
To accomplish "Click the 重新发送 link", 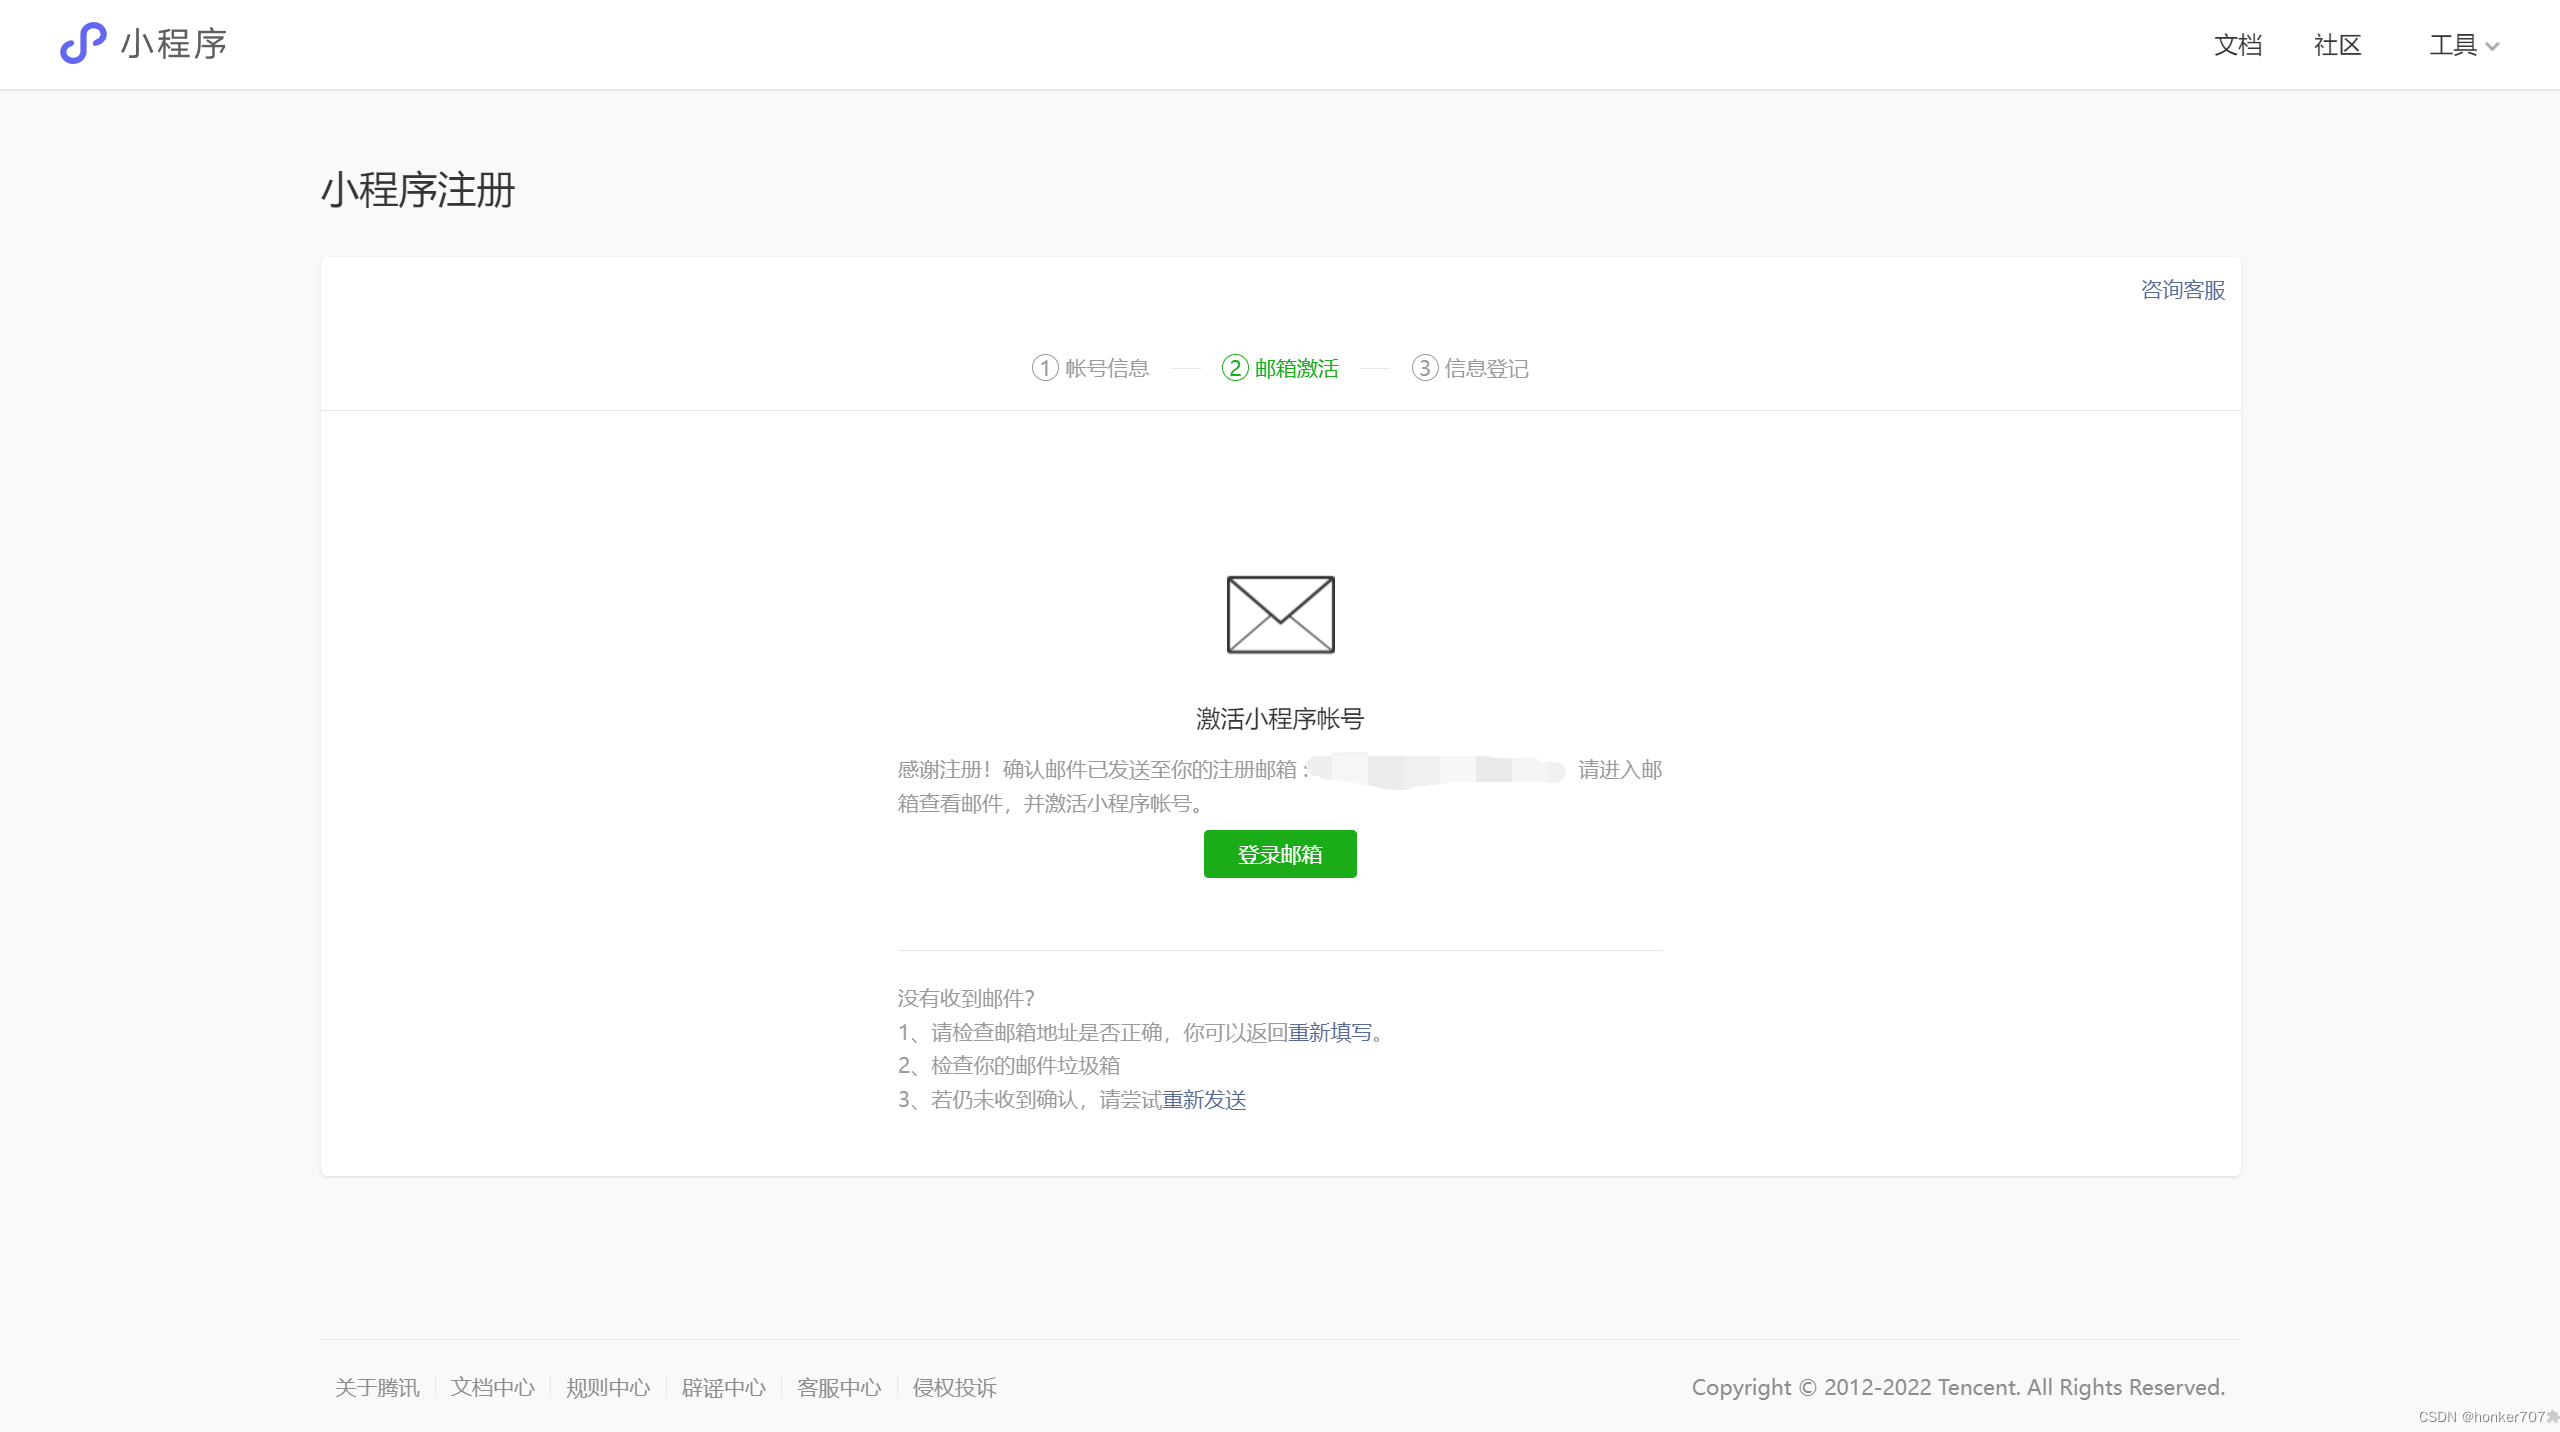I will (1204, 1100).
